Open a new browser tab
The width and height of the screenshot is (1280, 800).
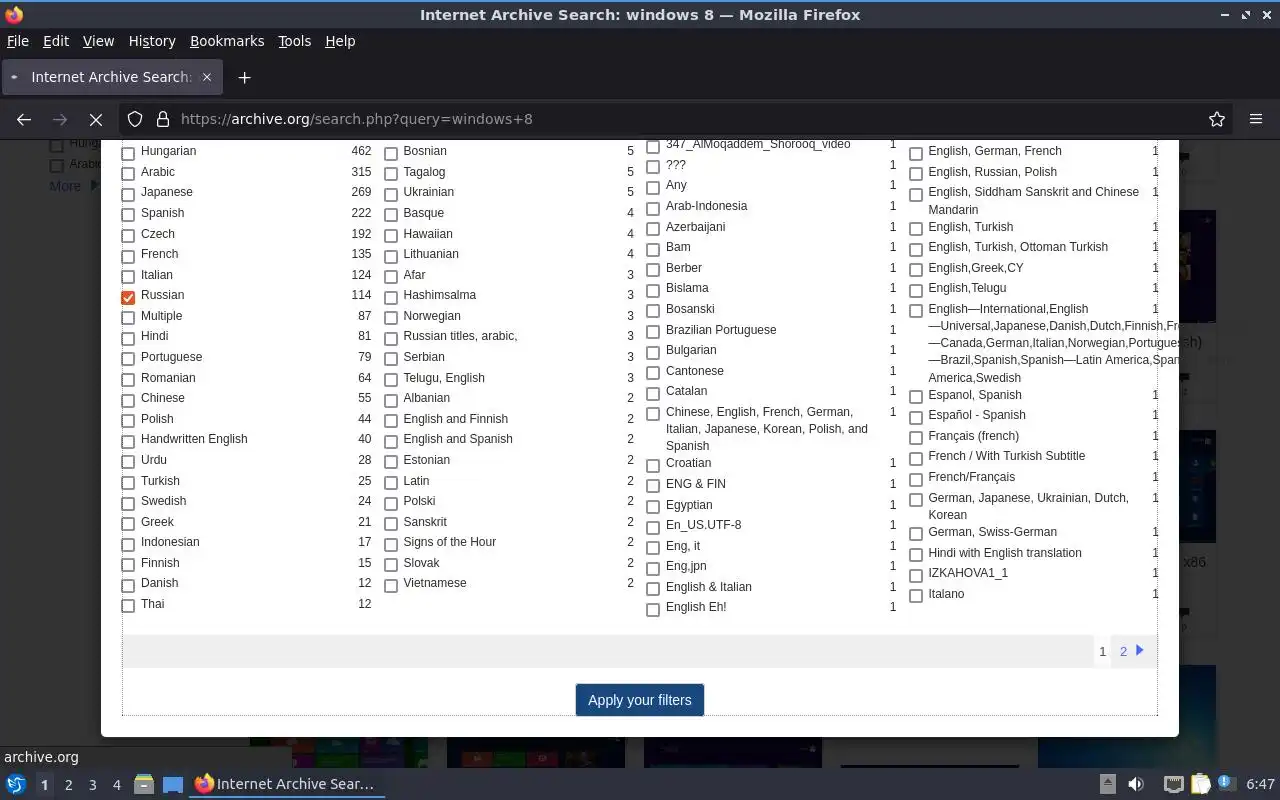click(x=244, y=77)
